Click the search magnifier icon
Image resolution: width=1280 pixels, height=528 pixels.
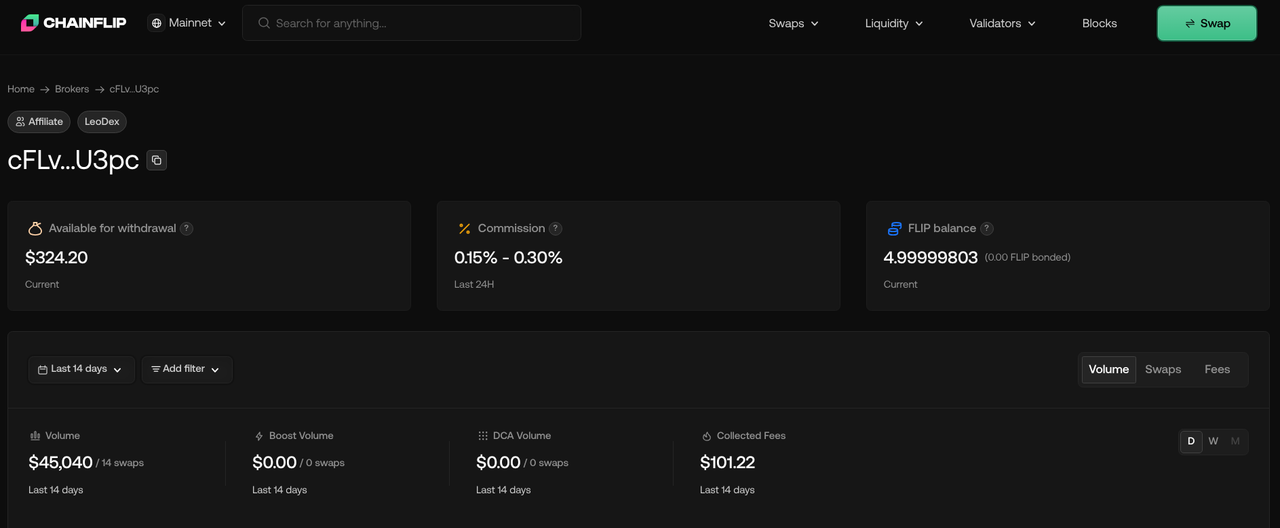[264, 23]
